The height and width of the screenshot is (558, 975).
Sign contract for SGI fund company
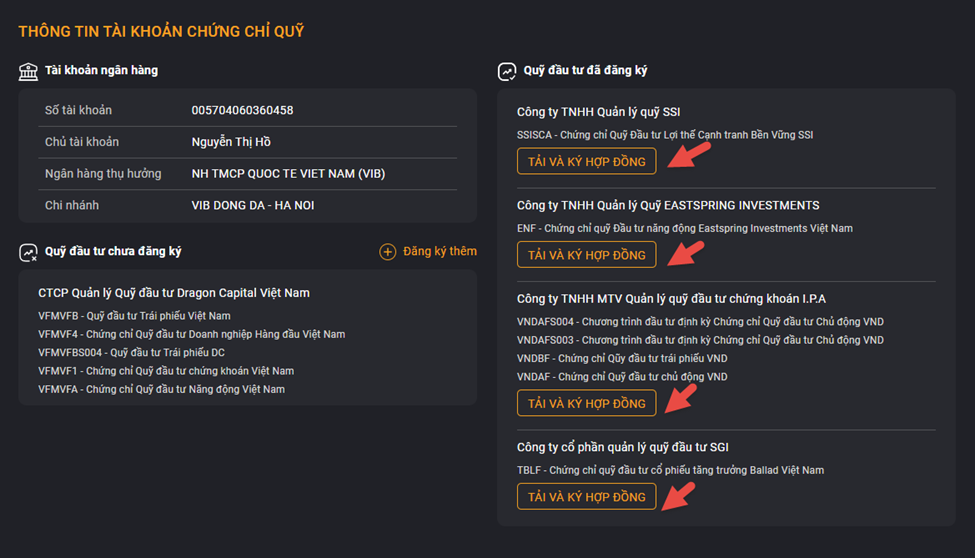pos(586,496)
